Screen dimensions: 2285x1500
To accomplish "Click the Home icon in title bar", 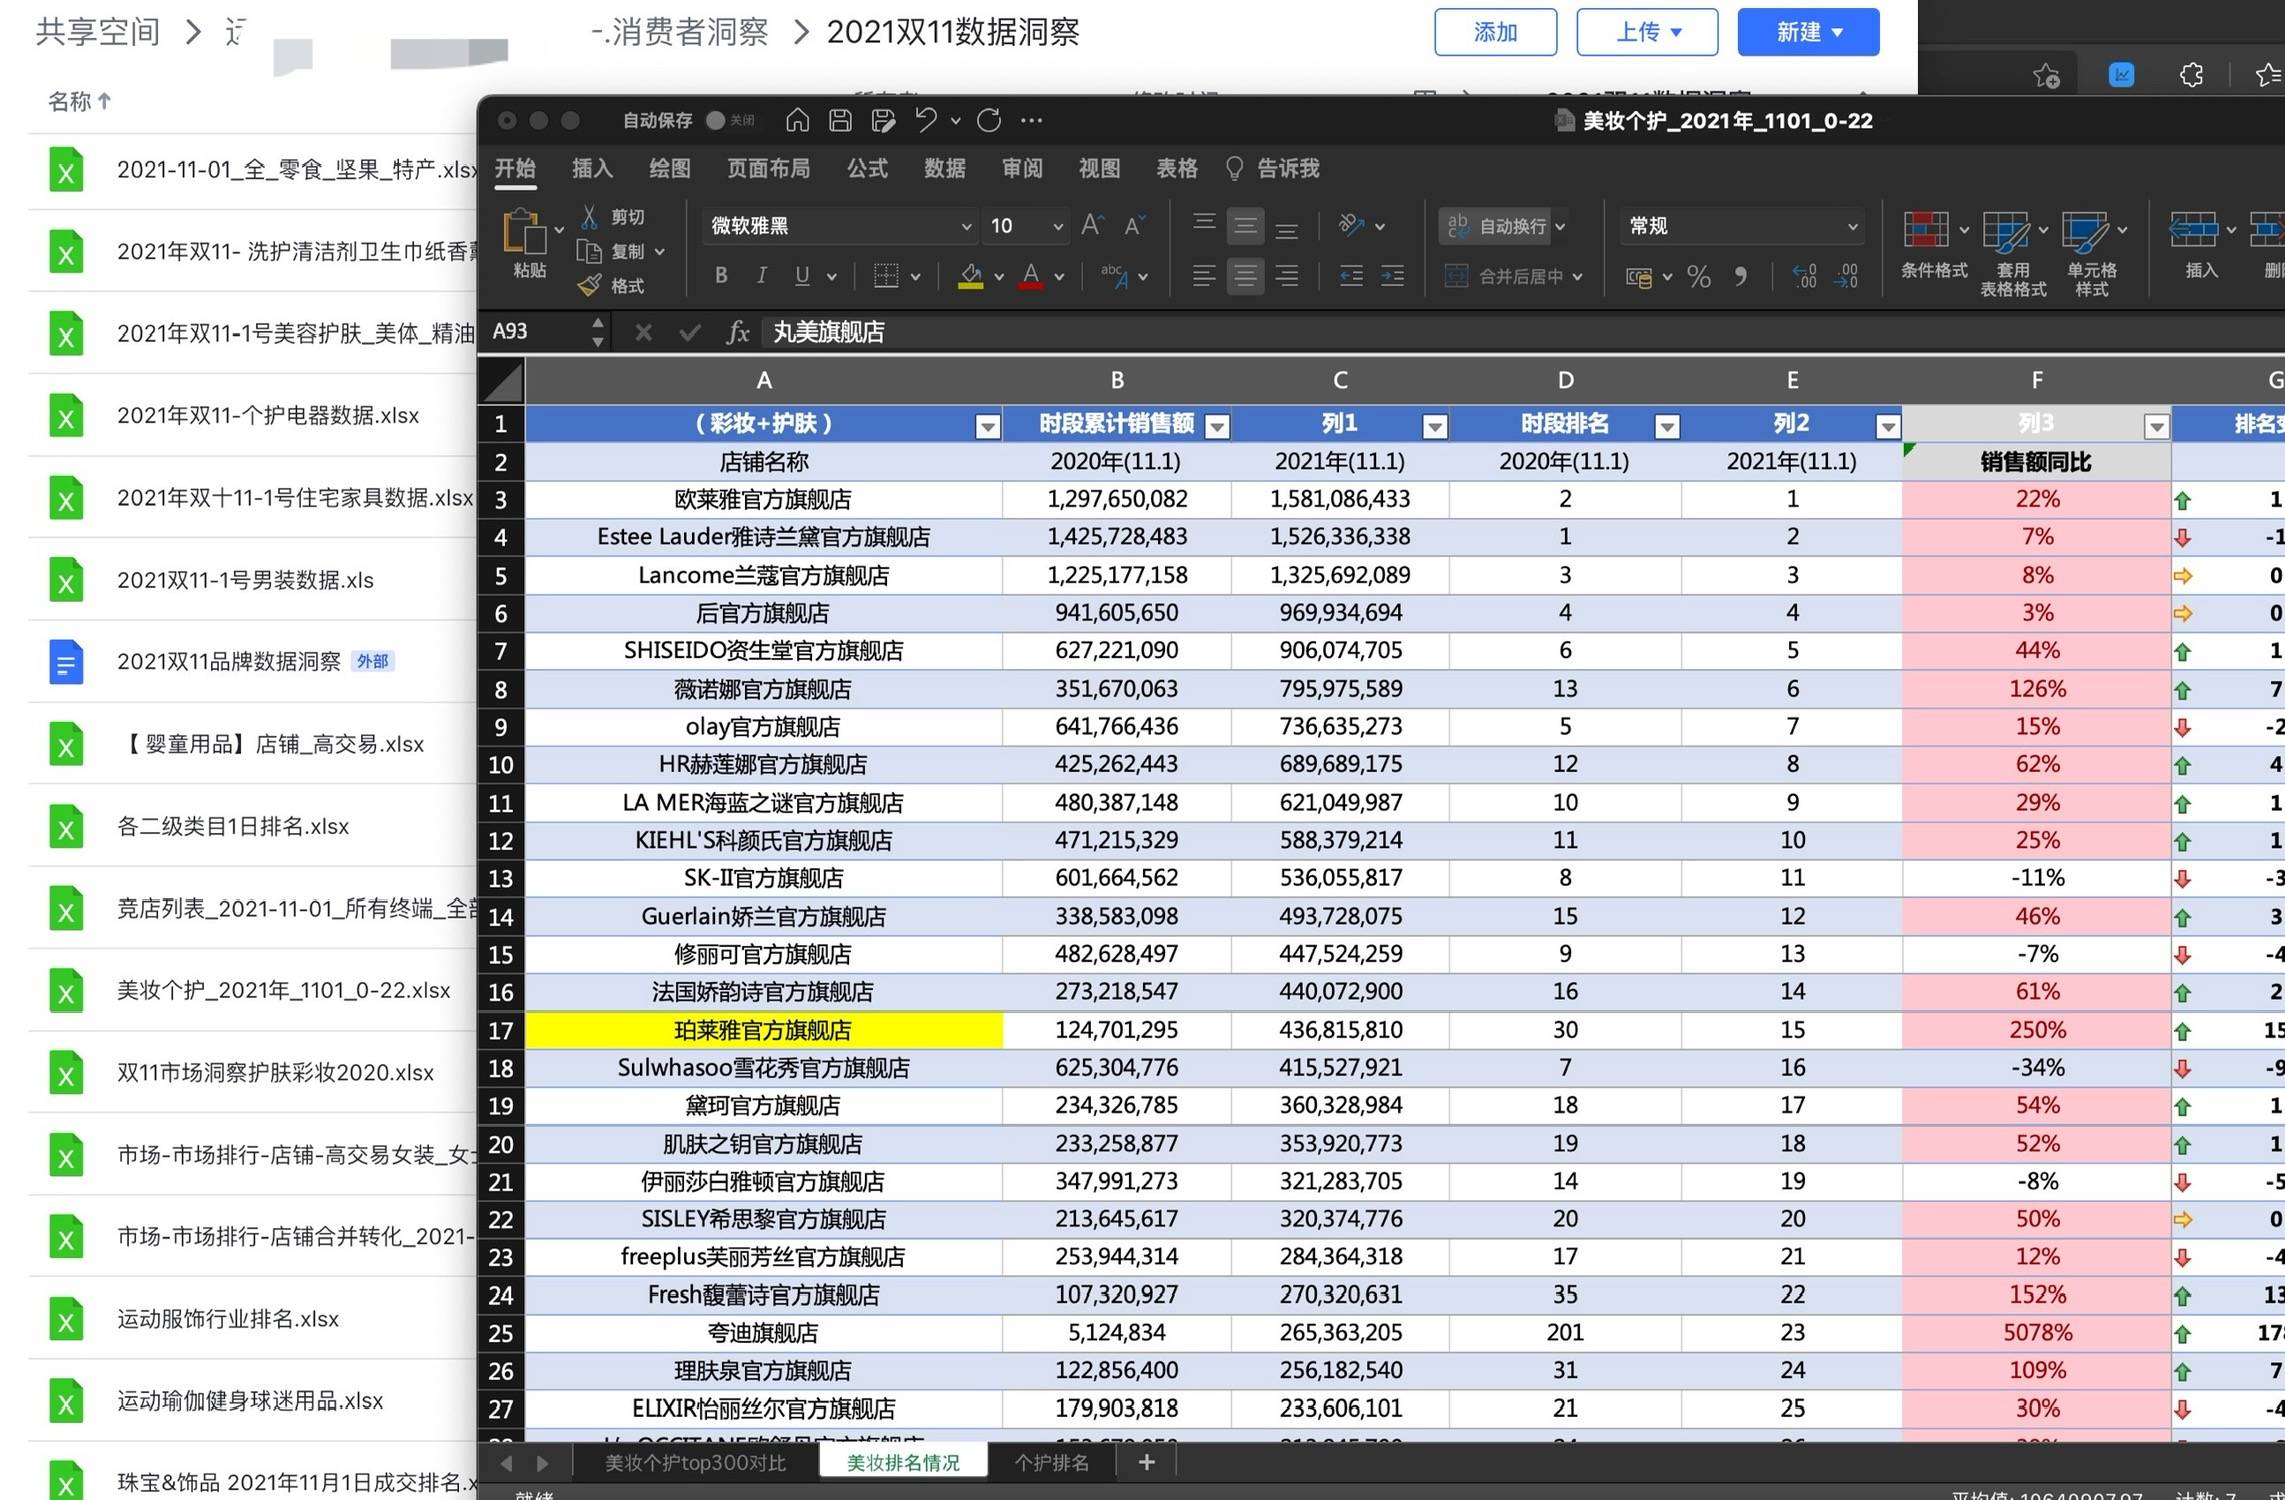I will coord(797,120).
